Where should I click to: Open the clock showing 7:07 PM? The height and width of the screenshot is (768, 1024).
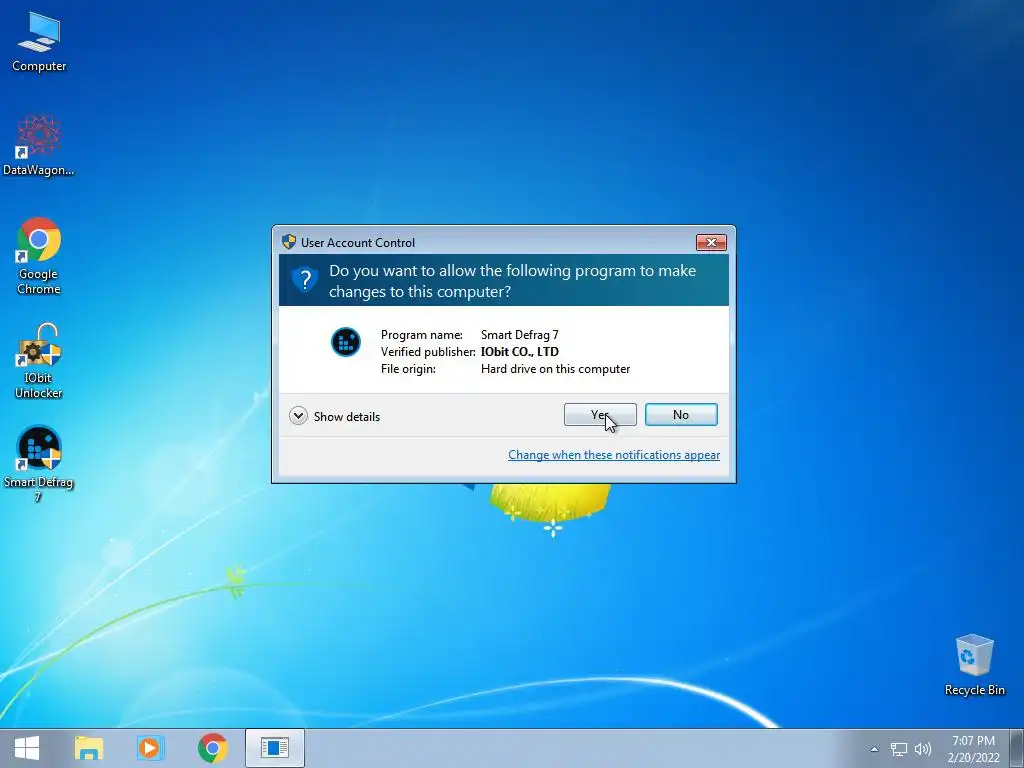pyautogui.click(x=973, y=749)
